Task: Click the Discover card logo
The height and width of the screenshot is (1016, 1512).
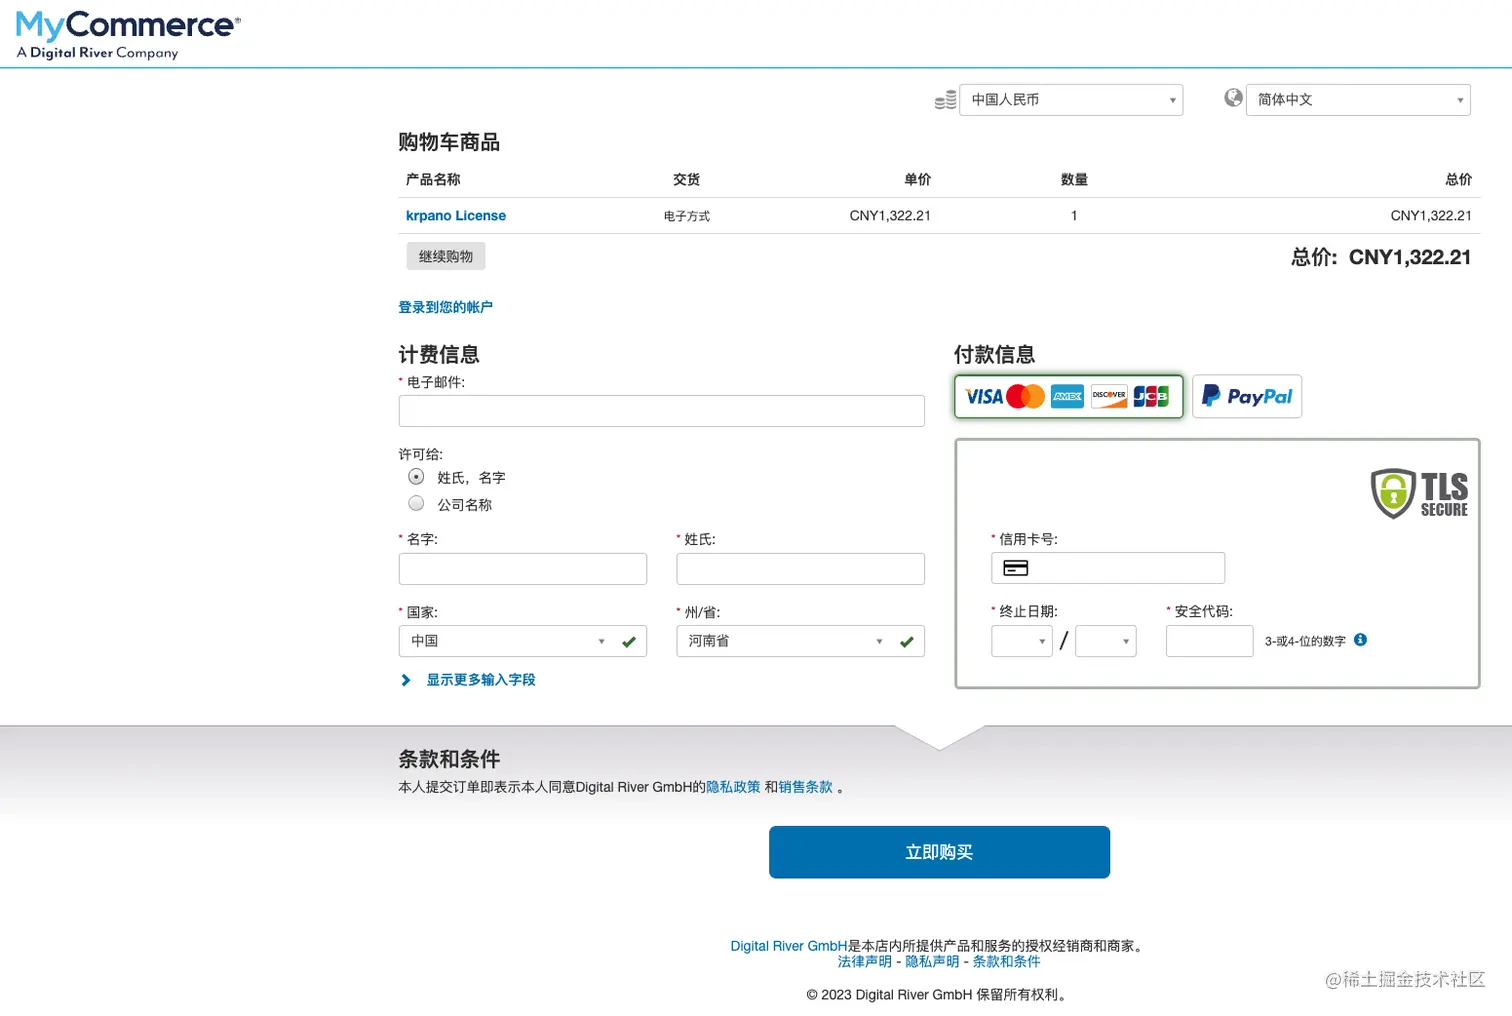Action: [1109, 397]
